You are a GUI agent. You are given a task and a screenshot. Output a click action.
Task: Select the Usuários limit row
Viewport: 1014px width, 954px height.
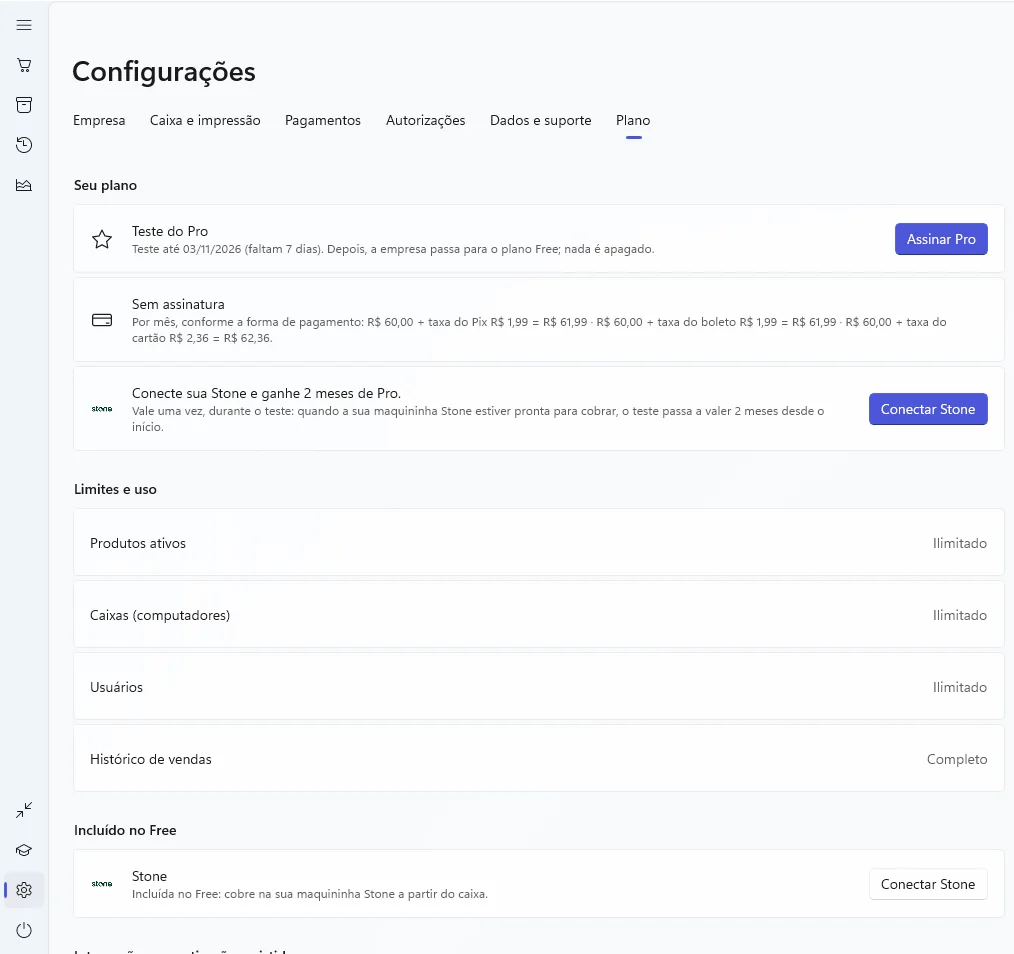(539, 686)
